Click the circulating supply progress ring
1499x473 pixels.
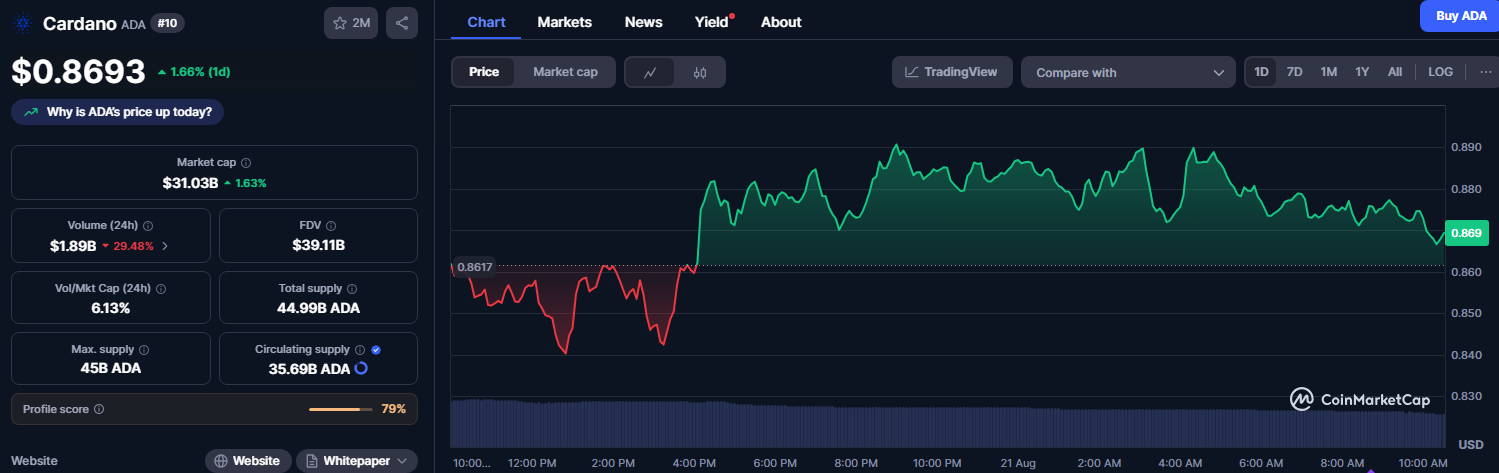tap(361, 368)
